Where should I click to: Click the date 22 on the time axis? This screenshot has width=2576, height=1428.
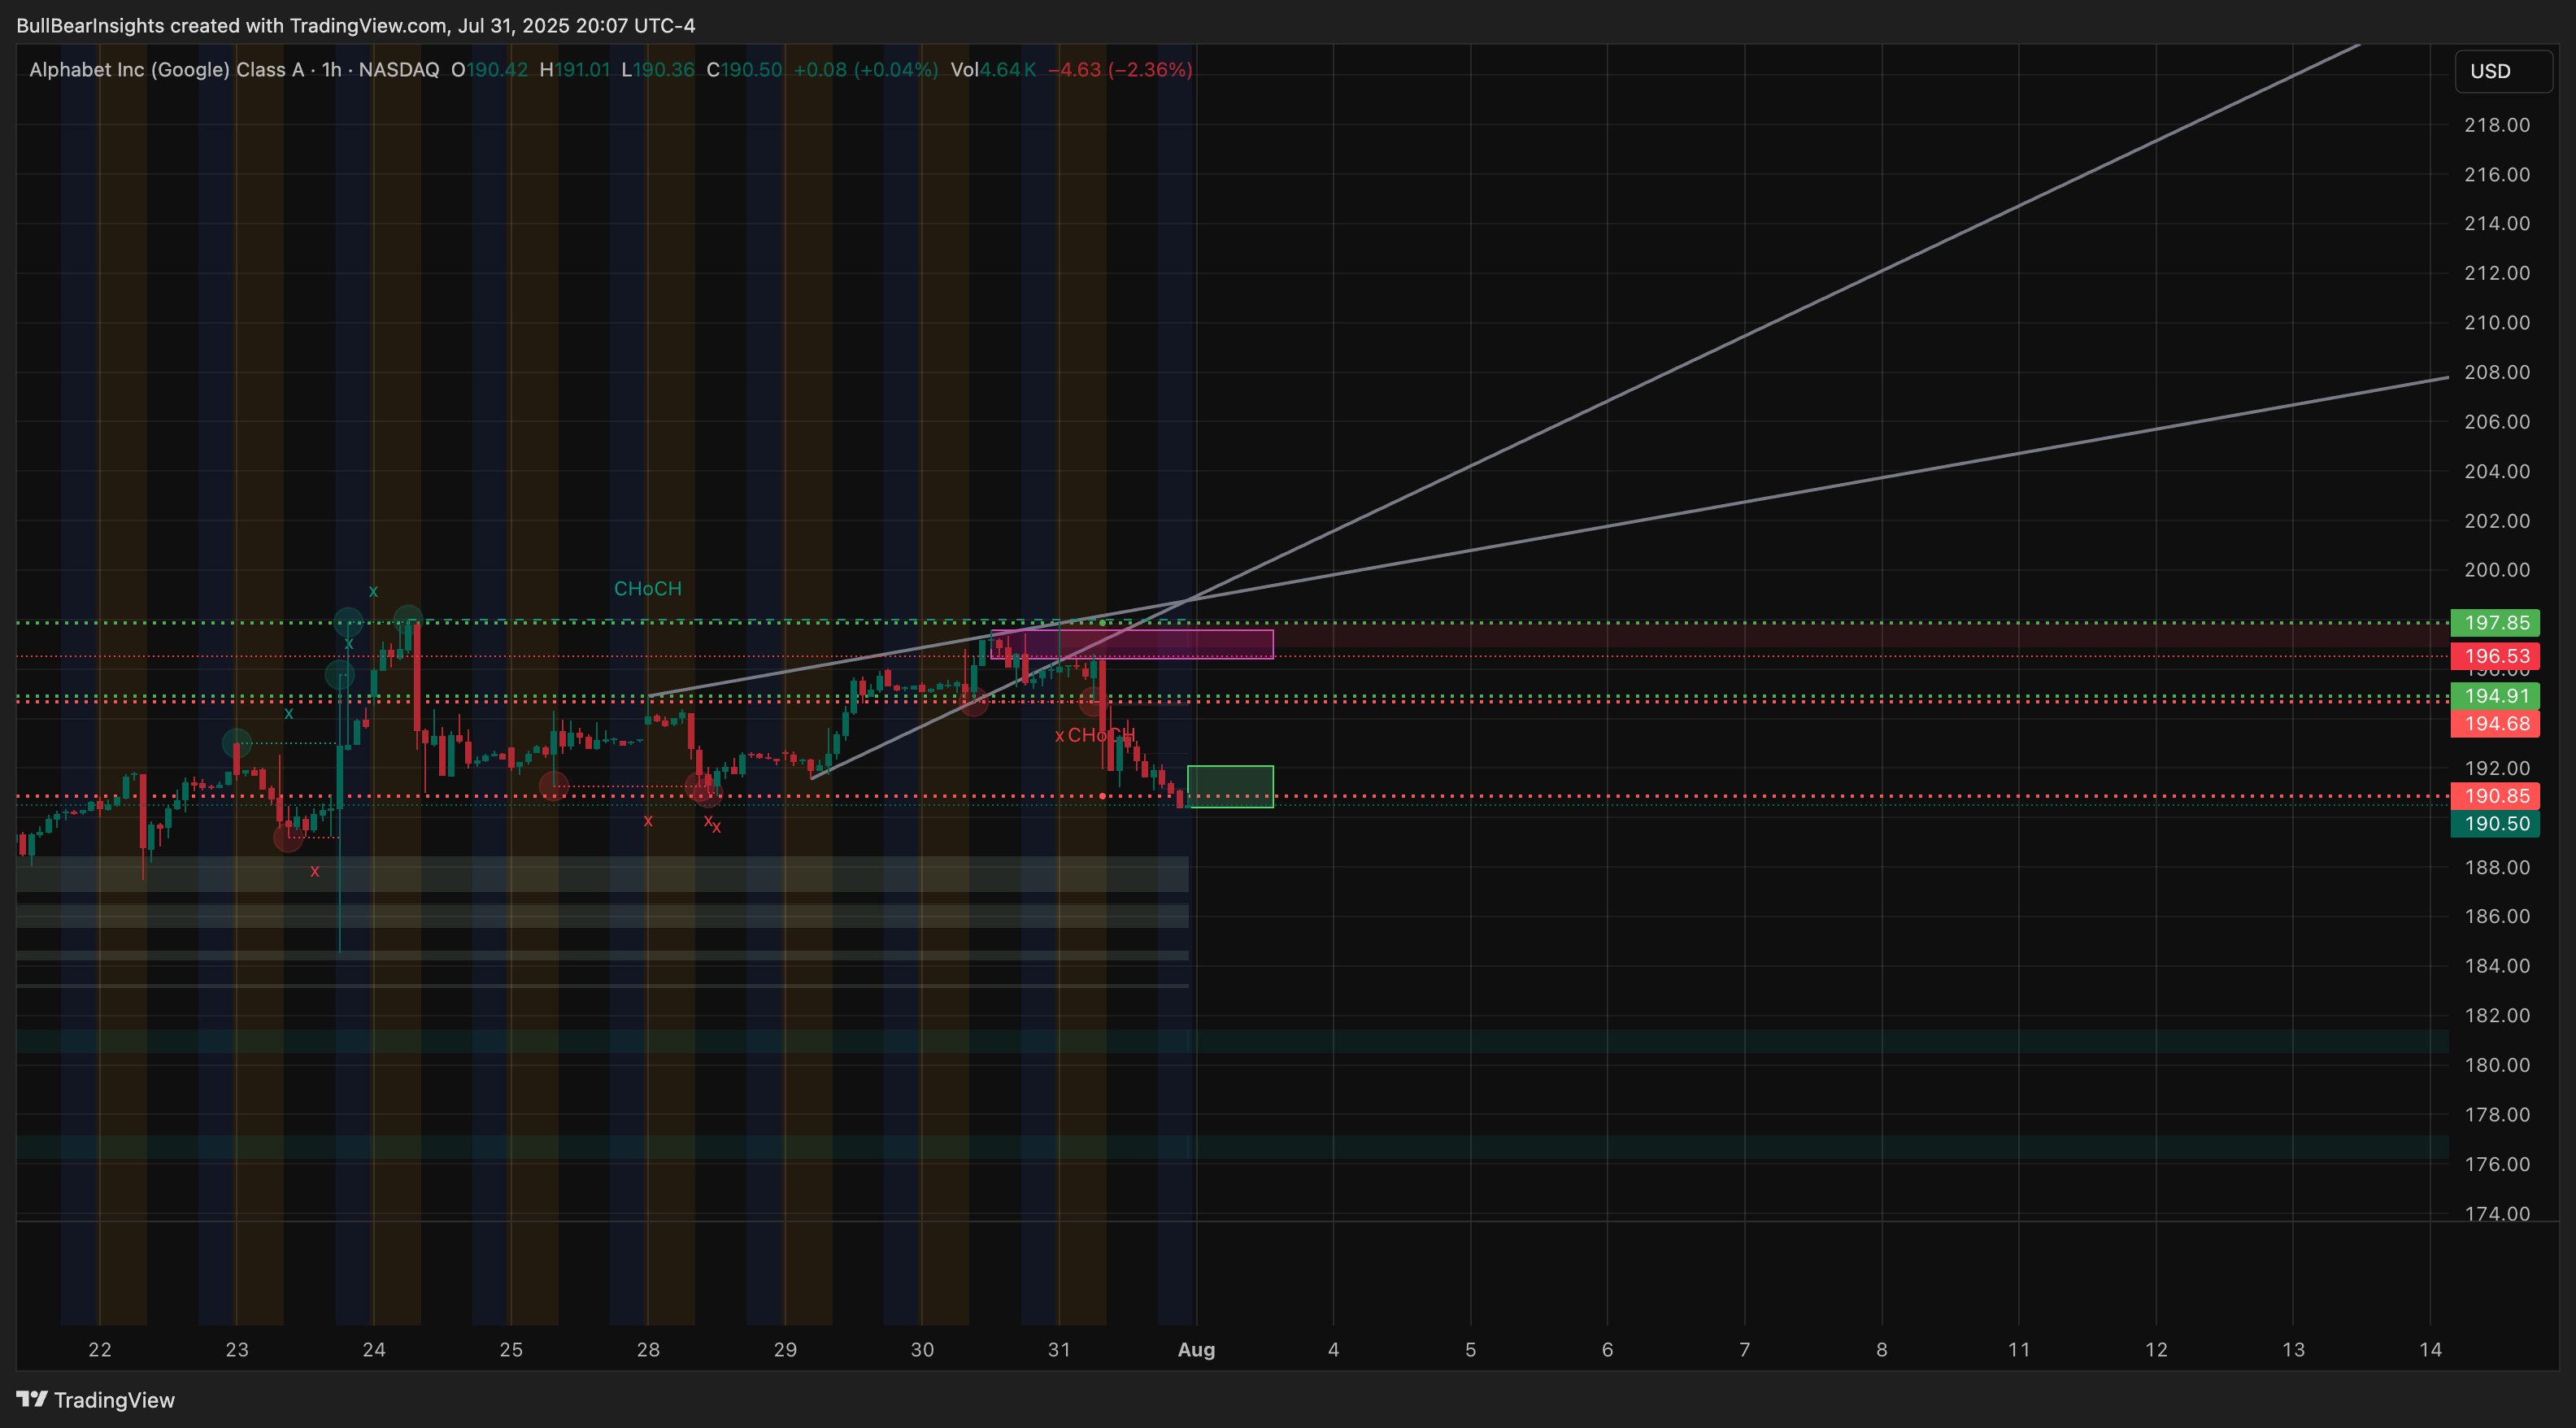pos(99,1350)
